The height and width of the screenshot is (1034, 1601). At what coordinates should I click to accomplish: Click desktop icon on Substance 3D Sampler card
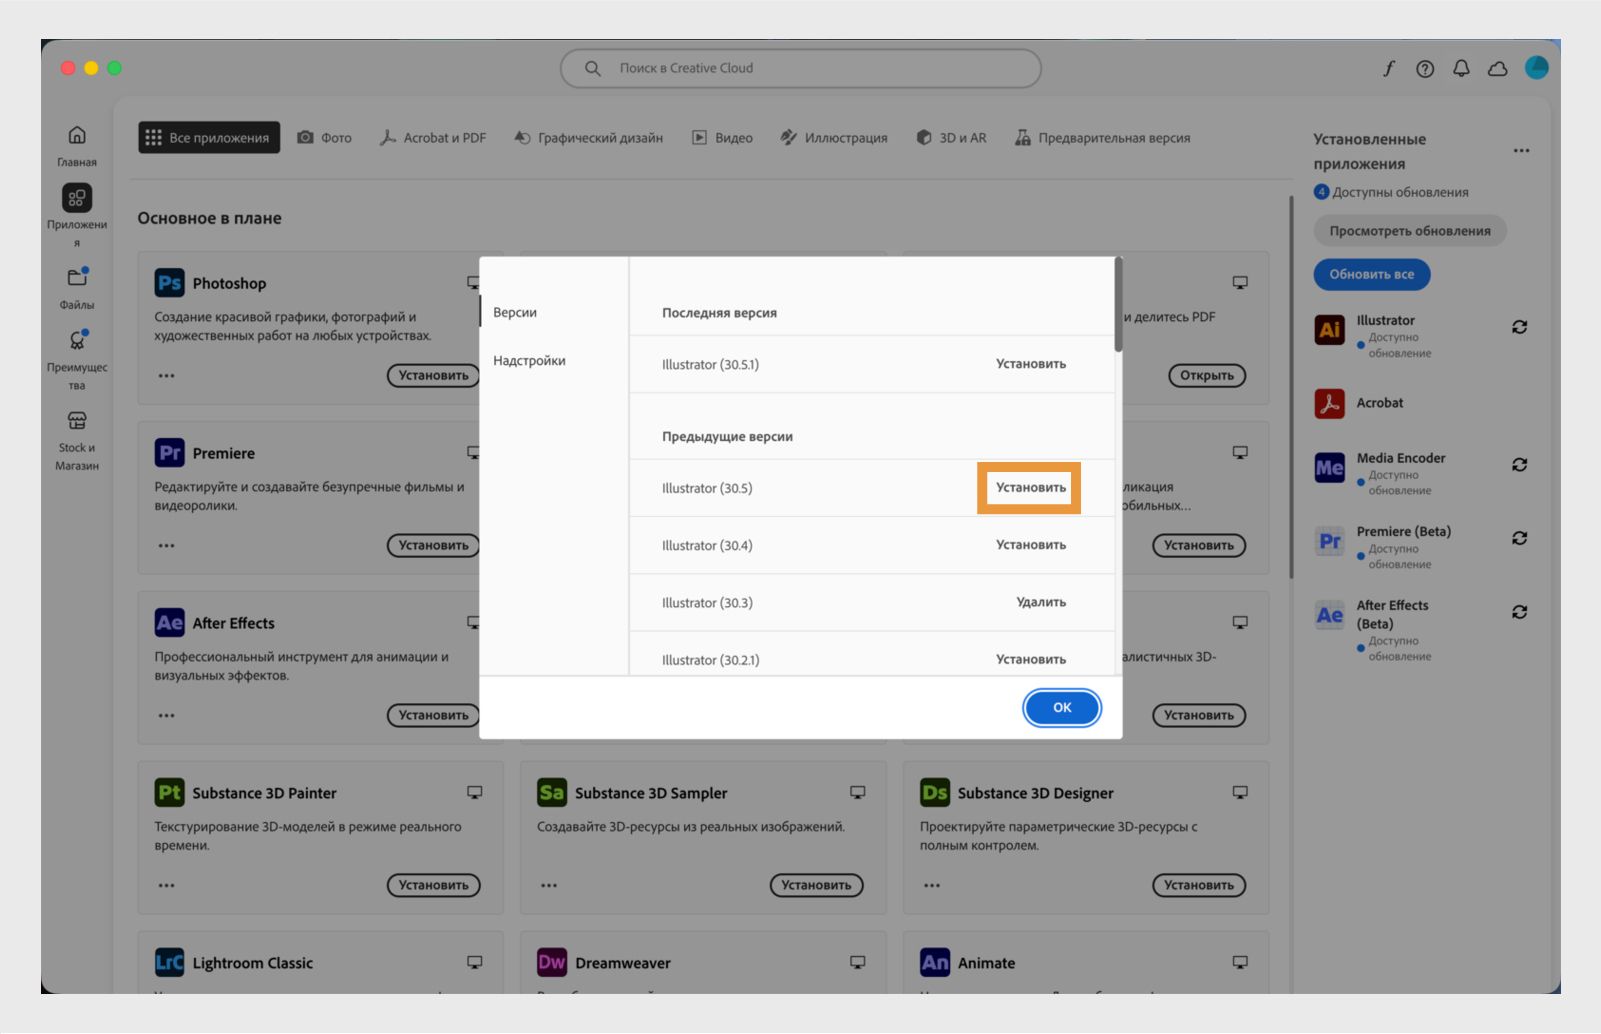[x=857, y=792]
